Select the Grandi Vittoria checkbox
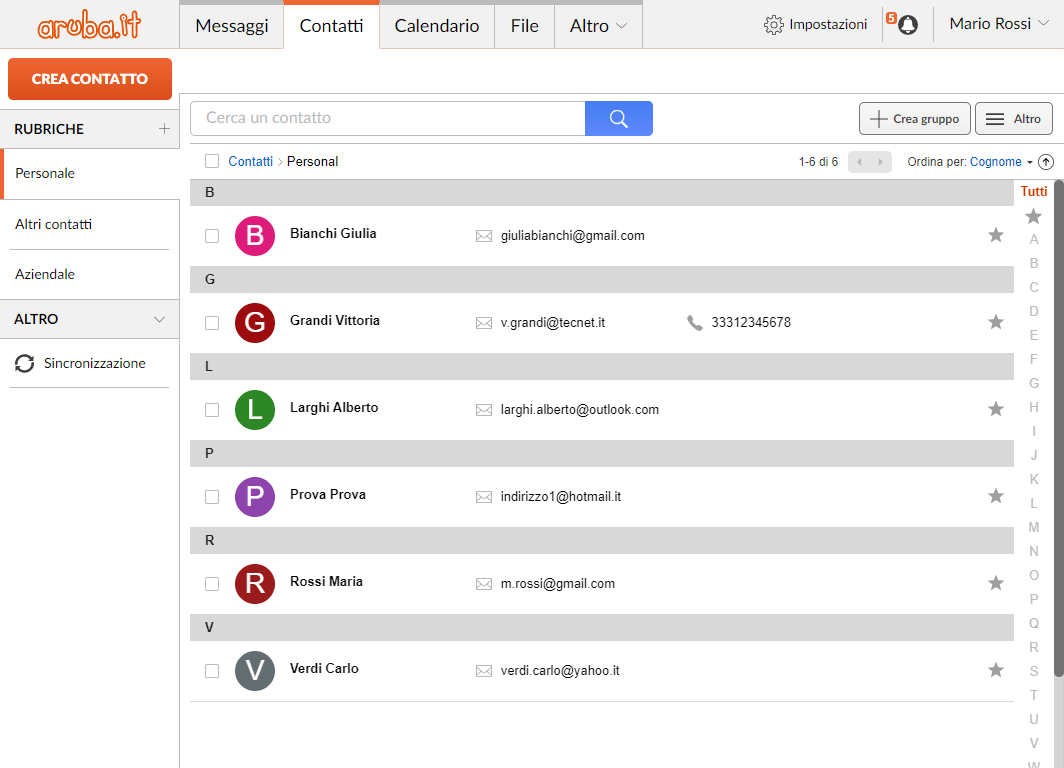This screenshot has width=1064, height=768. [212, 323]
